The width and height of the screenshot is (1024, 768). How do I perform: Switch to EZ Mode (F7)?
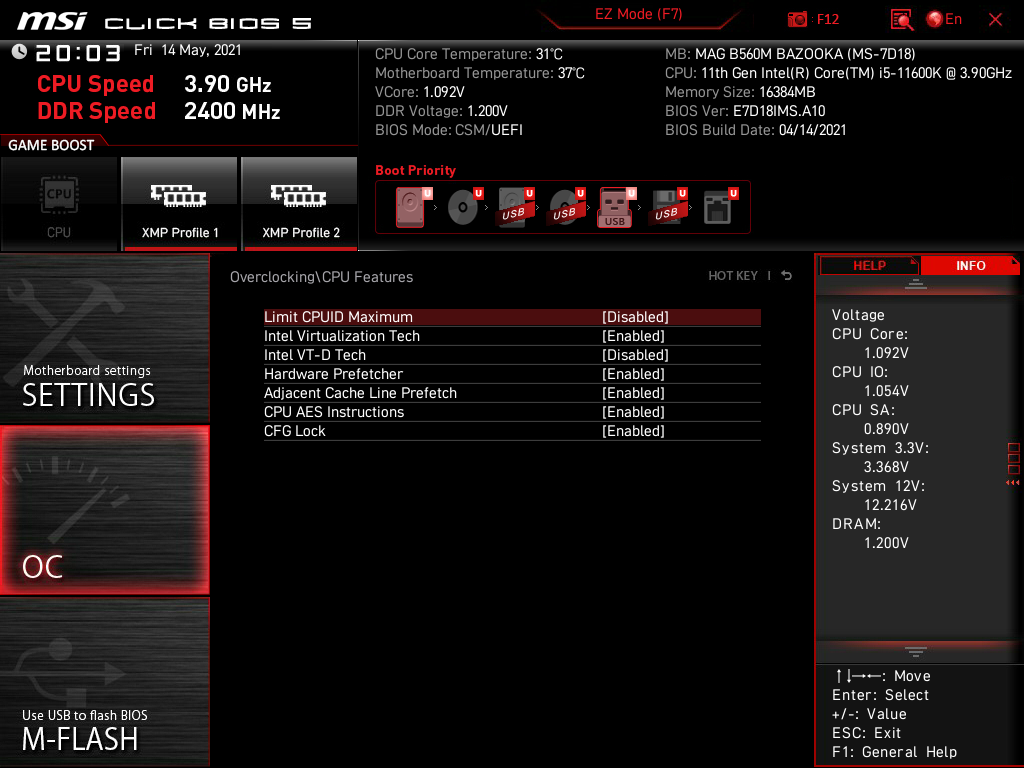click(638, 14)
